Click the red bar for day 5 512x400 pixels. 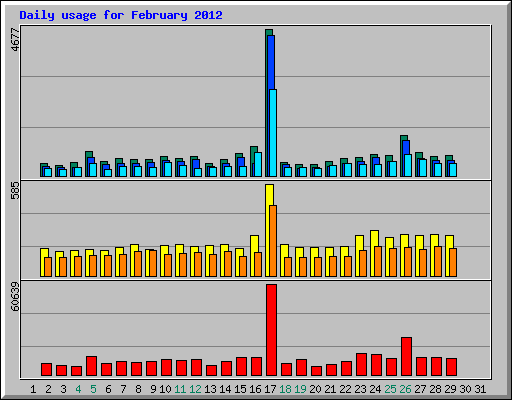pyautogui.click(x=91, y=366)
